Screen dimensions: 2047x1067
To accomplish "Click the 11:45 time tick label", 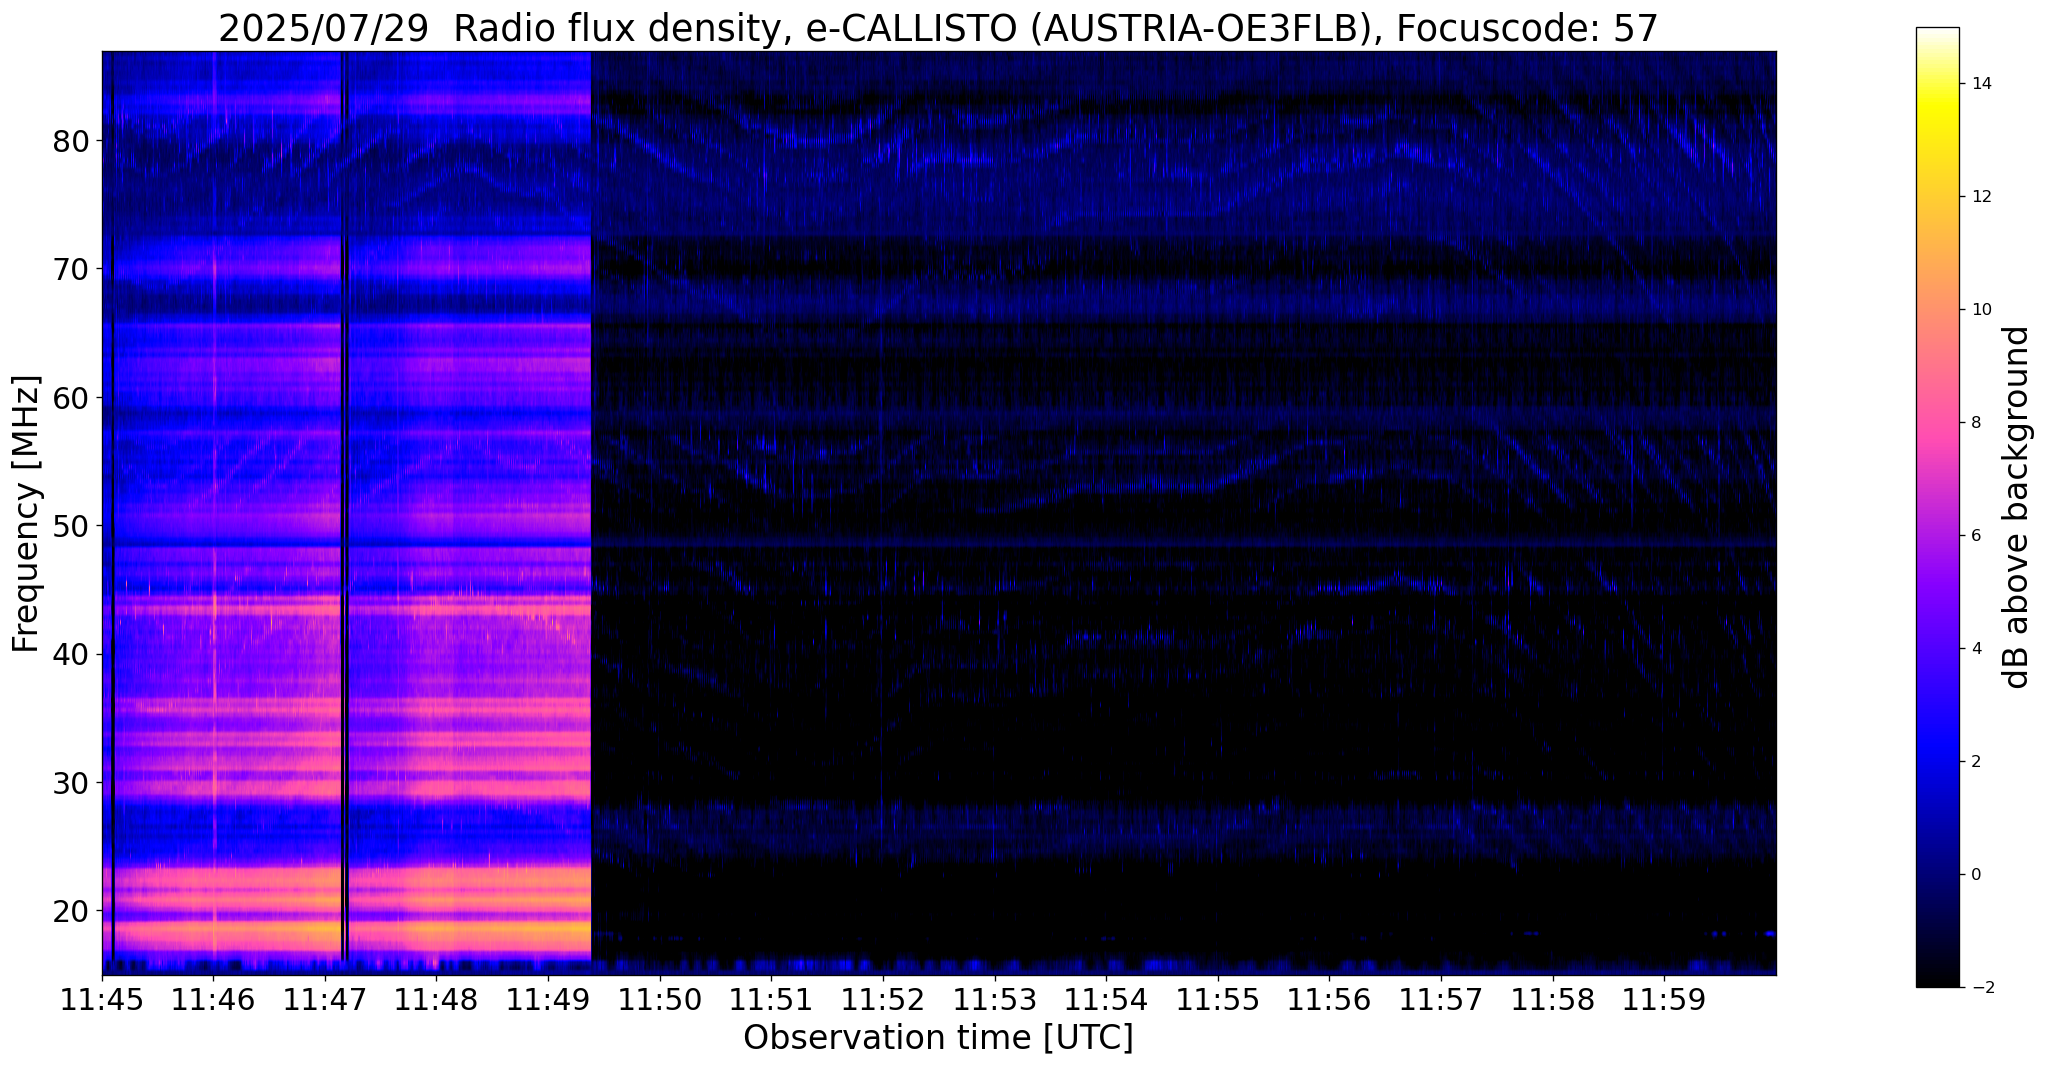I will (x=102, y=1000).
